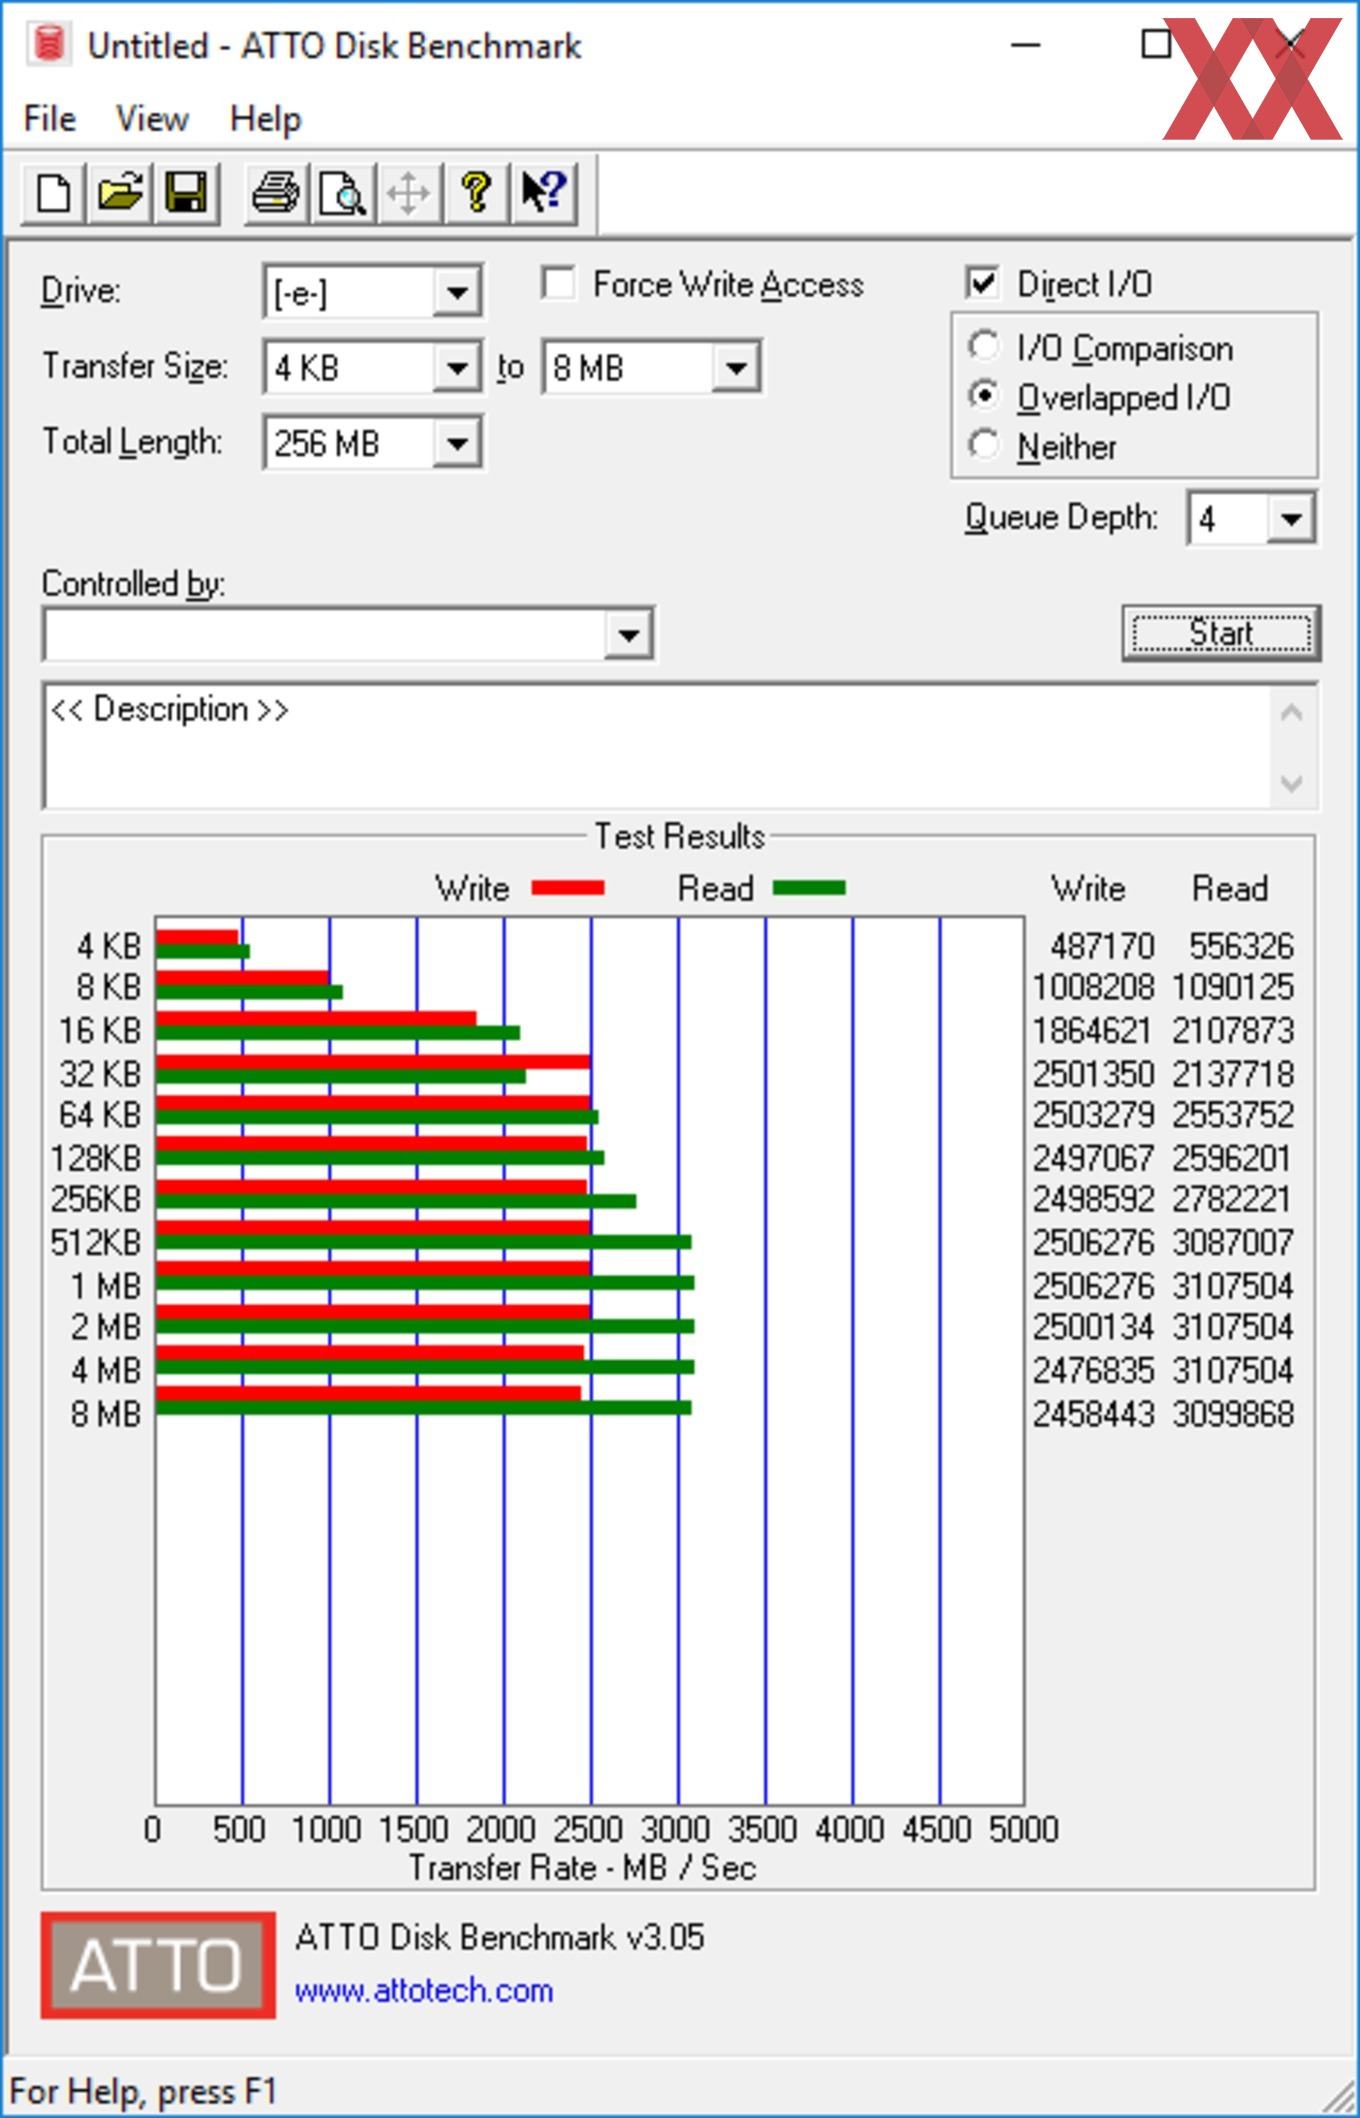Image resolution: width=1360 pixels, height=2118 pixels.
Task: Click the description scrollbar down arrow
Action: [1291, 783]
